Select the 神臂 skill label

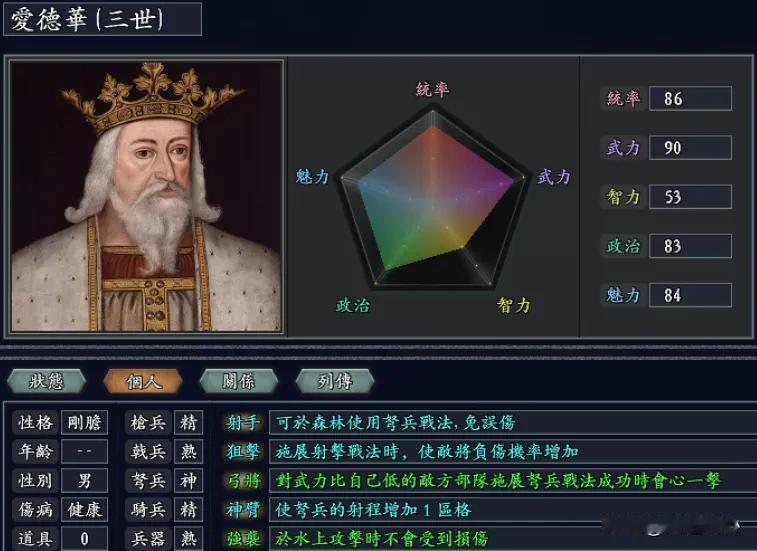pos(243,509)
